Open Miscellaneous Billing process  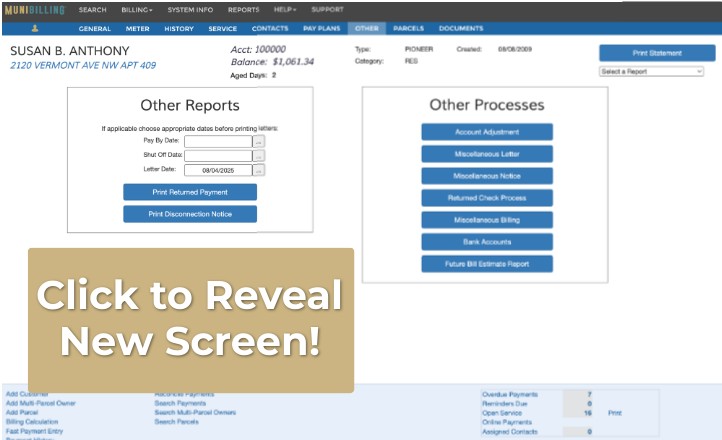coord(487,220)
